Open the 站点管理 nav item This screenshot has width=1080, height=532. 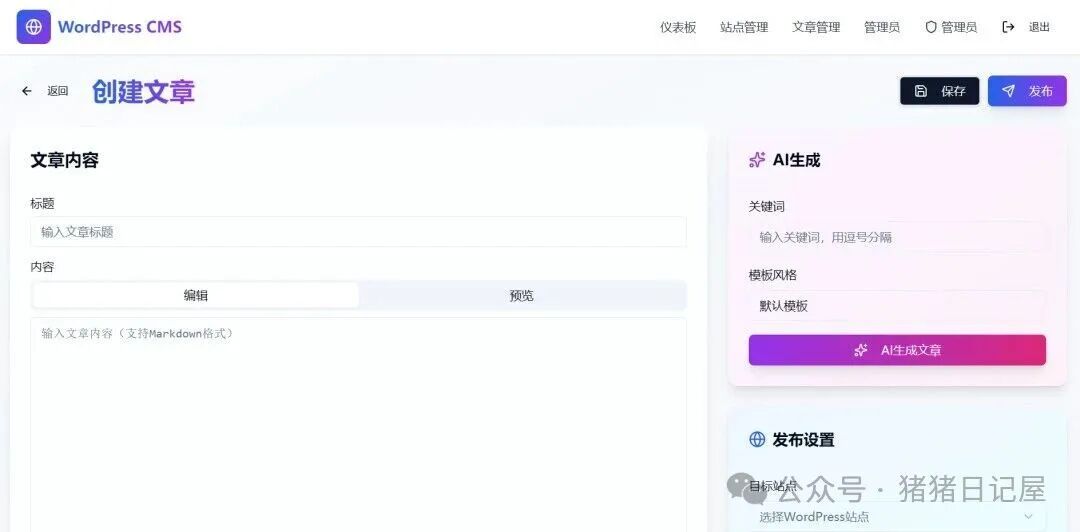pyautogui.click(x=745, y=28)
